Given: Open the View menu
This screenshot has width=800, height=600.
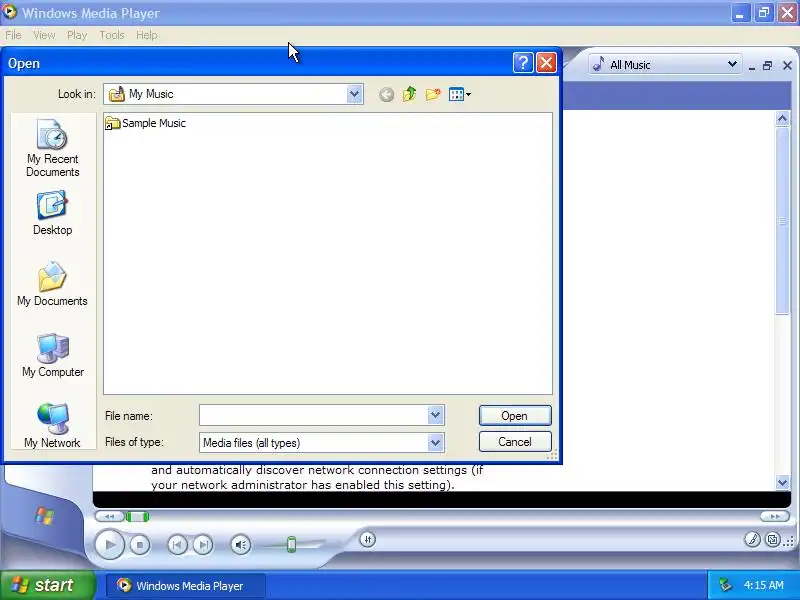Looking at the screenshot, I should pos(44,35).
